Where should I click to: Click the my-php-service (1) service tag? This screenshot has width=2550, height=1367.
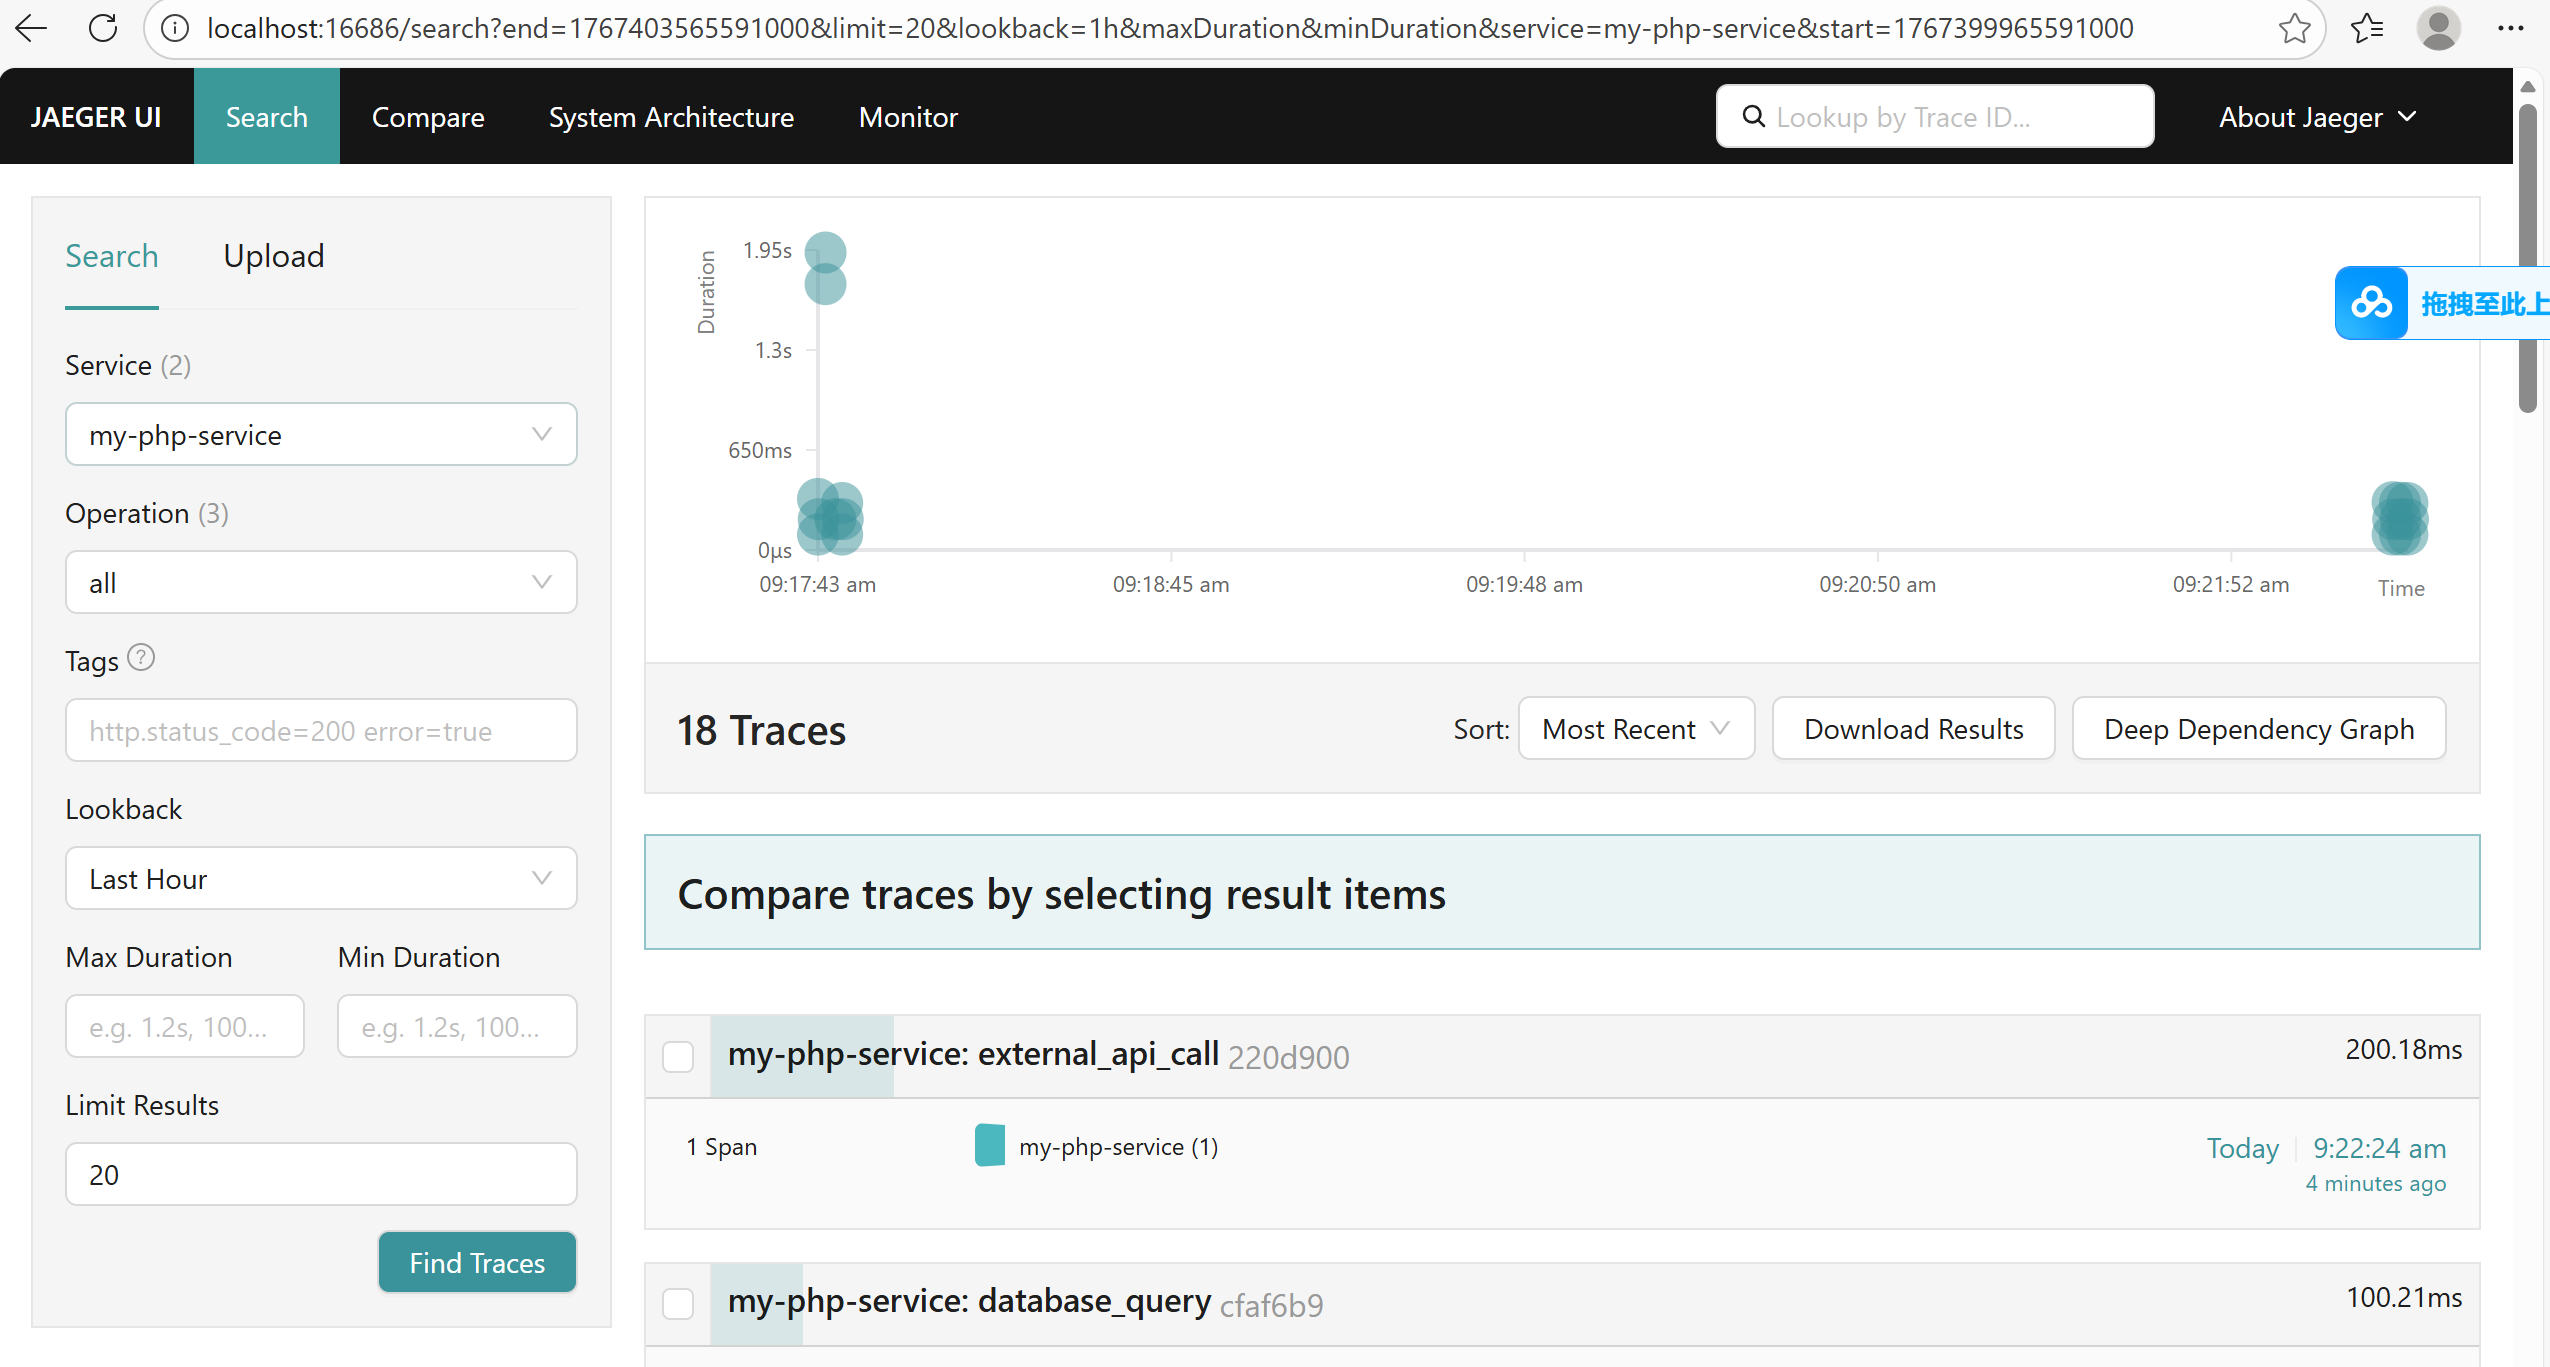[1118, 1147]
